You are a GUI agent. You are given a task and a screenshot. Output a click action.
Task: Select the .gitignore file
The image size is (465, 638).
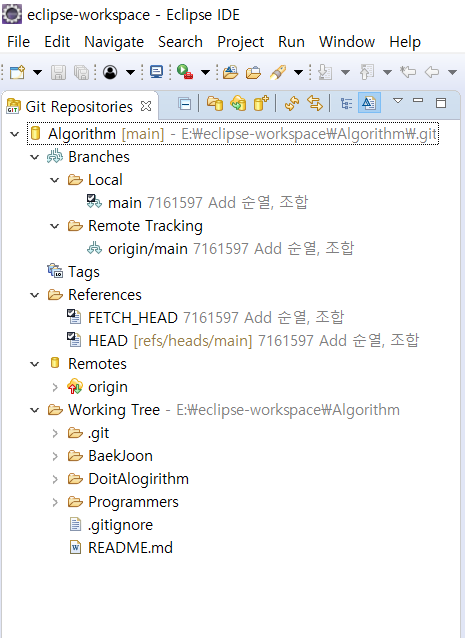(111, 525)
